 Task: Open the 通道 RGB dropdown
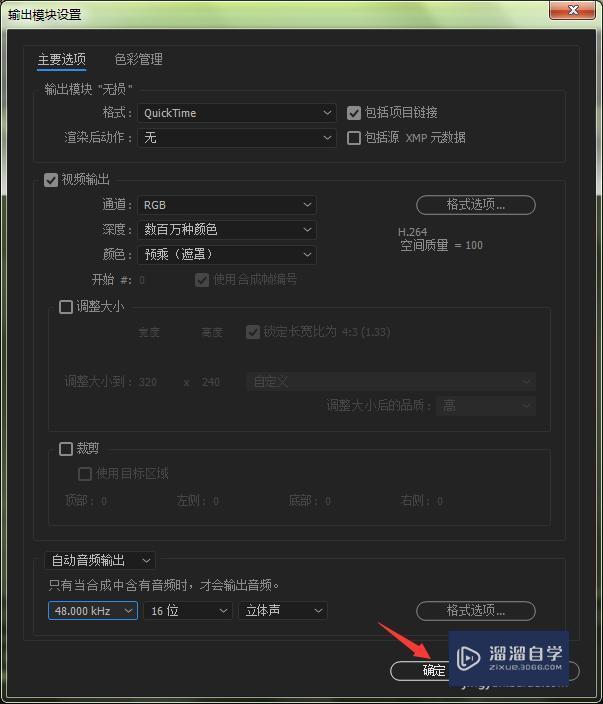tap(227, 205)
